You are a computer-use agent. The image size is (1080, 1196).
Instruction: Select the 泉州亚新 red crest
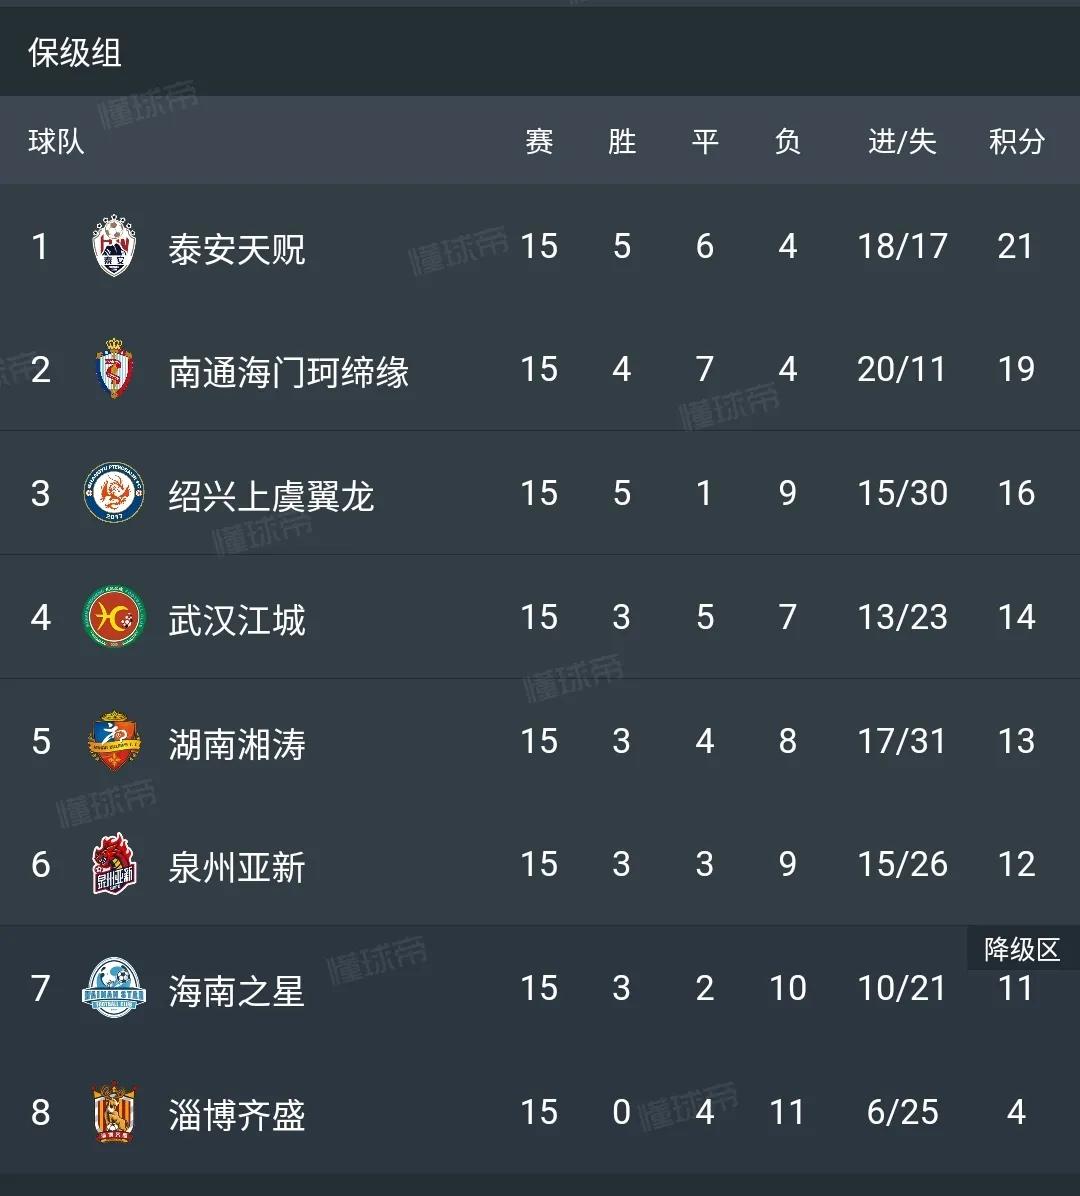coord(114,864)
